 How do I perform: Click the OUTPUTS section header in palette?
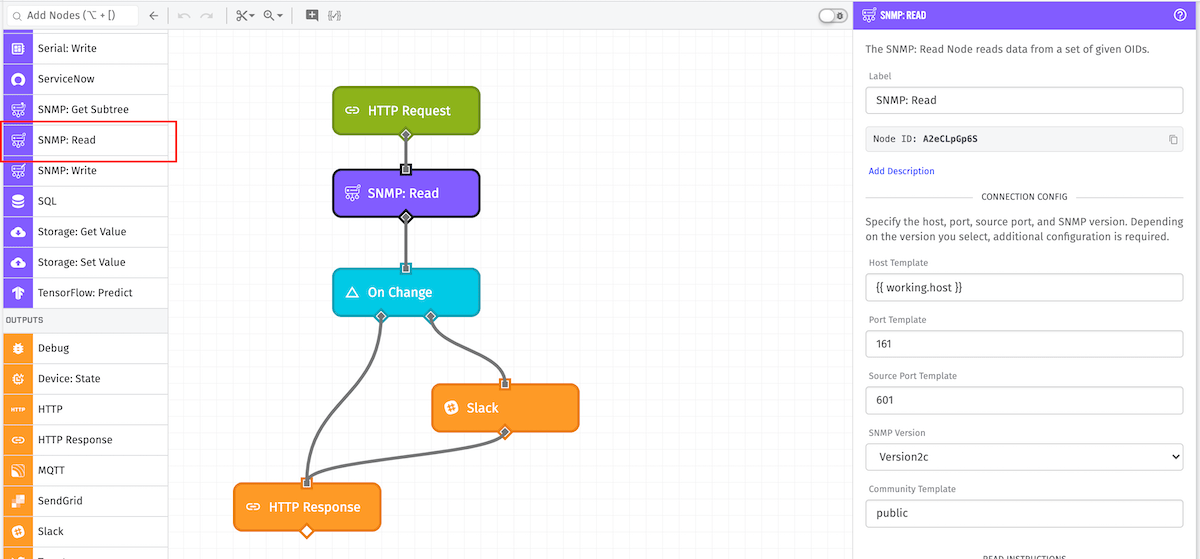click(23, 320)
